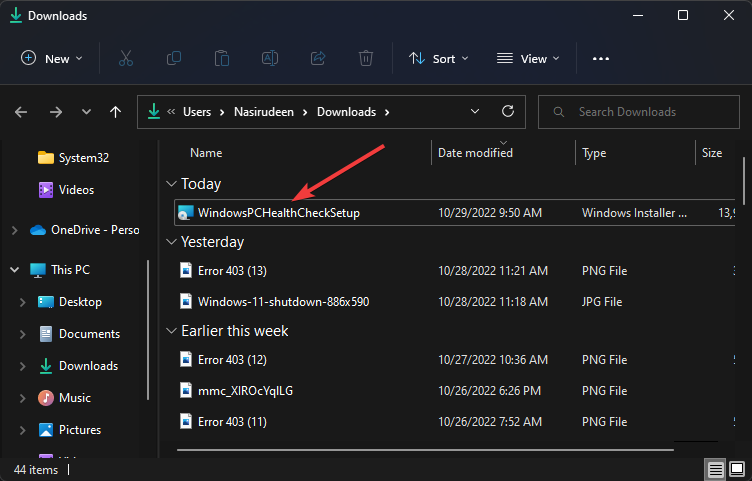Click the Paste clipboard icon
This screenshot has height=481, width=752.
tap(222, 59)
